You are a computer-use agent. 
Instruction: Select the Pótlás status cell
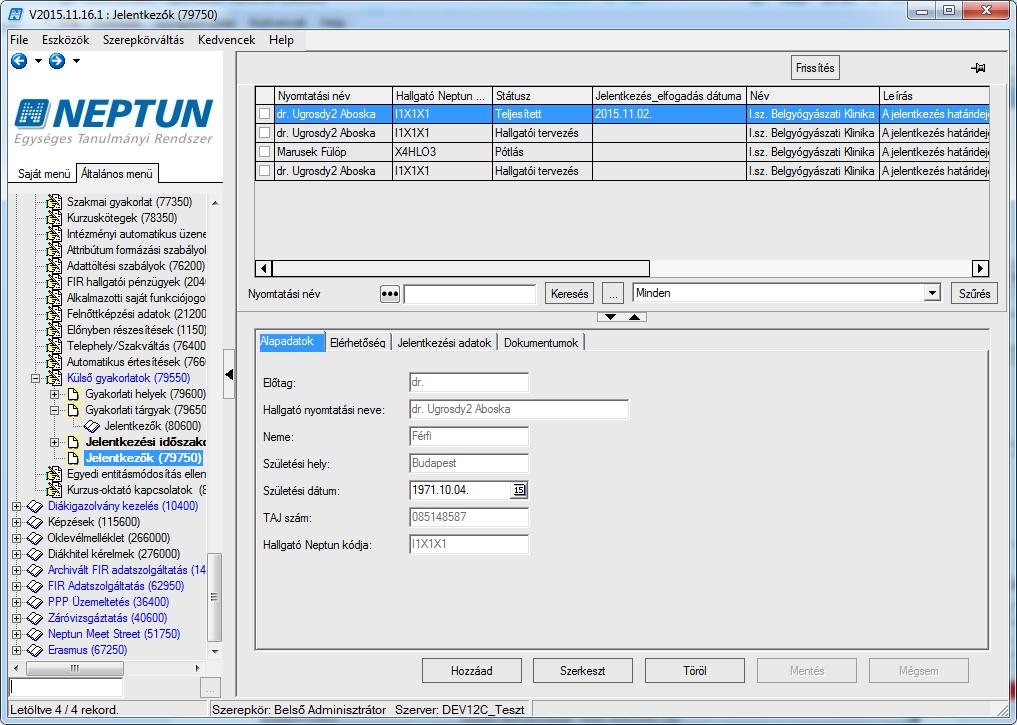point(542,152)
